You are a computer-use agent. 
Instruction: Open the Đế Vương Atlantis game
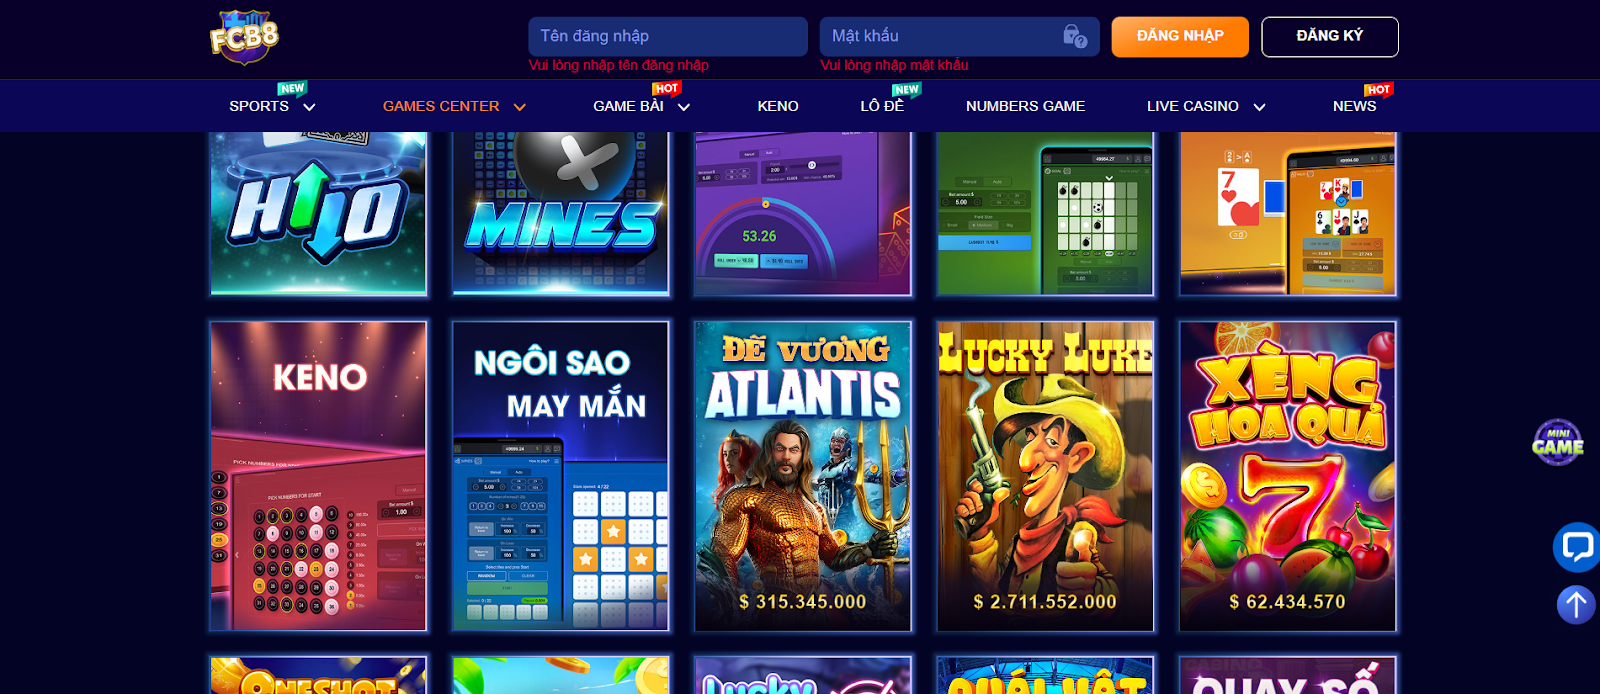[803, 476]
